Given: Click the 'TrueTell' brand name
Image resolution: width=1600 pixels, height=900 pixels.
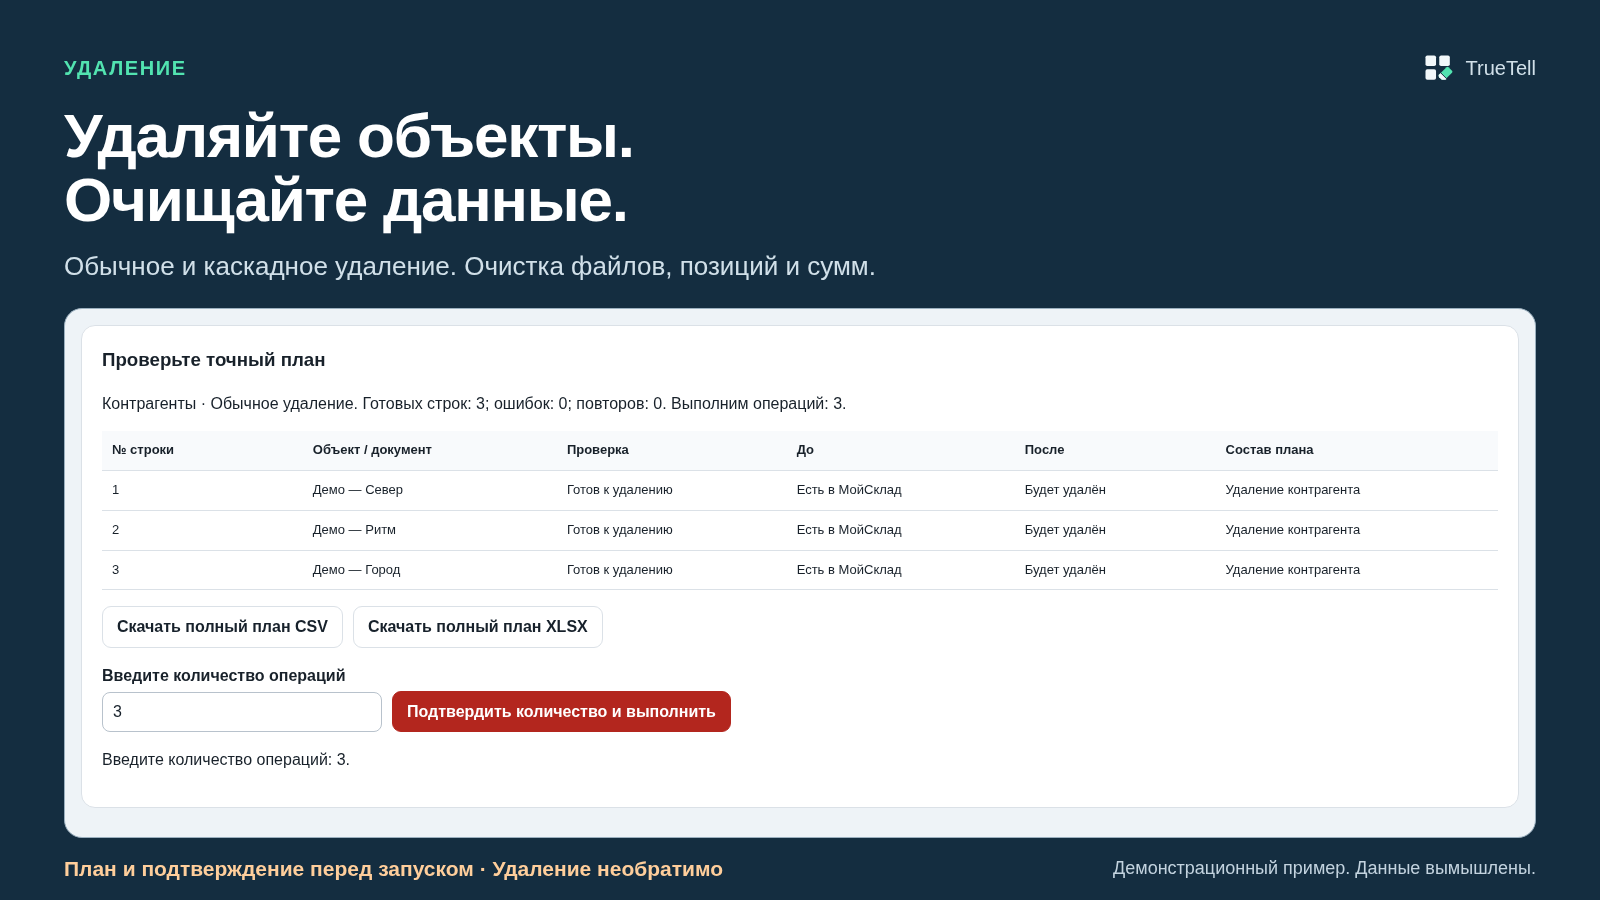Looking at the screenshot, I should 1500,68.
